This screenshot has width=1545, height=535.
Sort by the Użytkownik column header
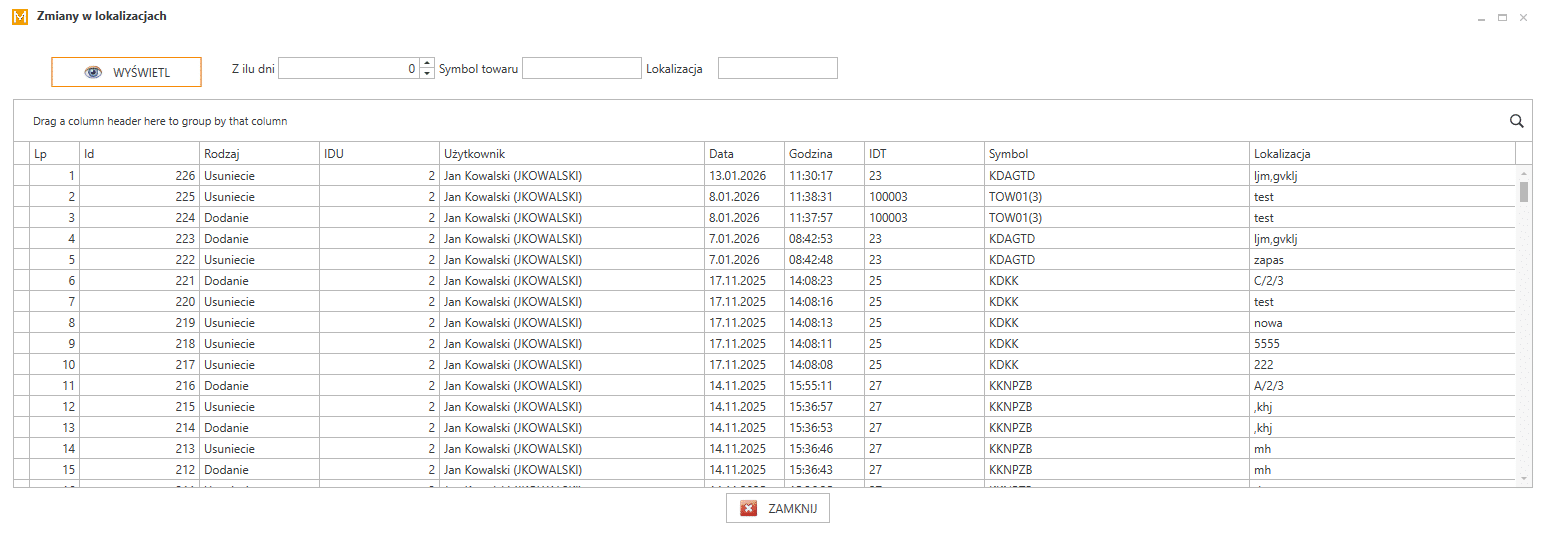pos(572,154)
